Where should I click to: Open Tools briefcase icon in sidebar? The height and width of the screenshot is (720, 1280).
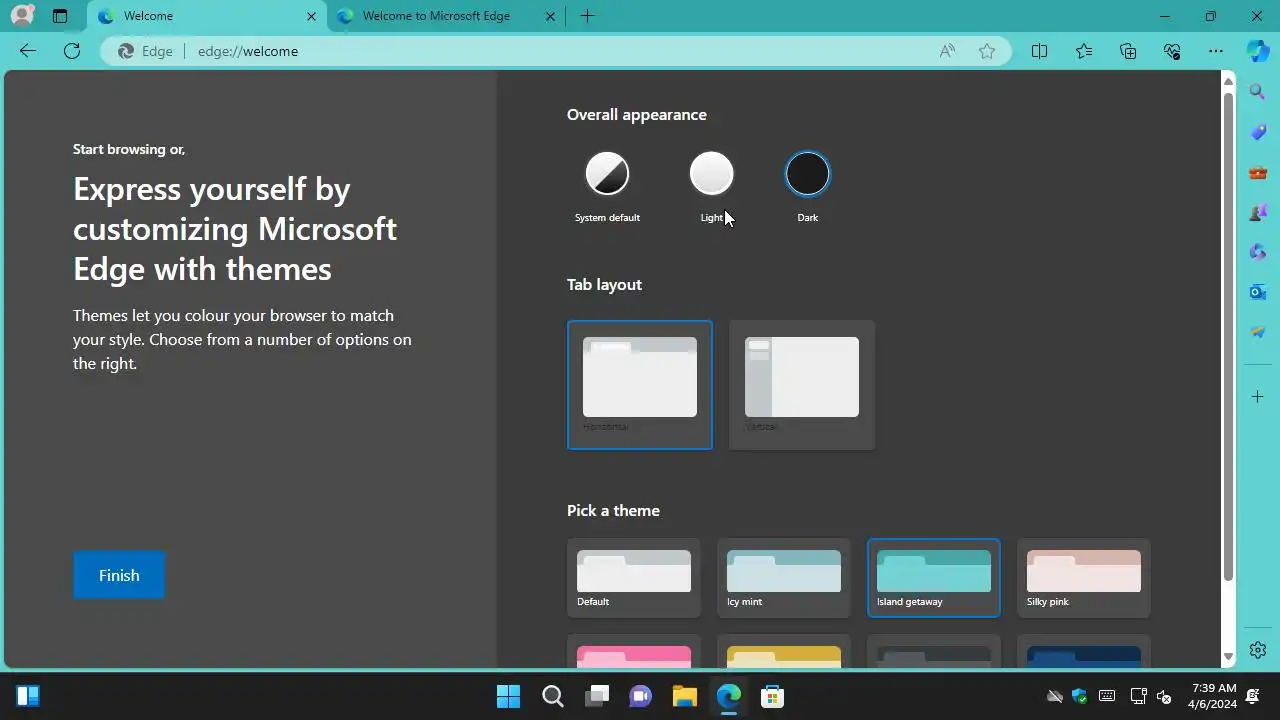pyautogui.click(x=1258, y=172)
